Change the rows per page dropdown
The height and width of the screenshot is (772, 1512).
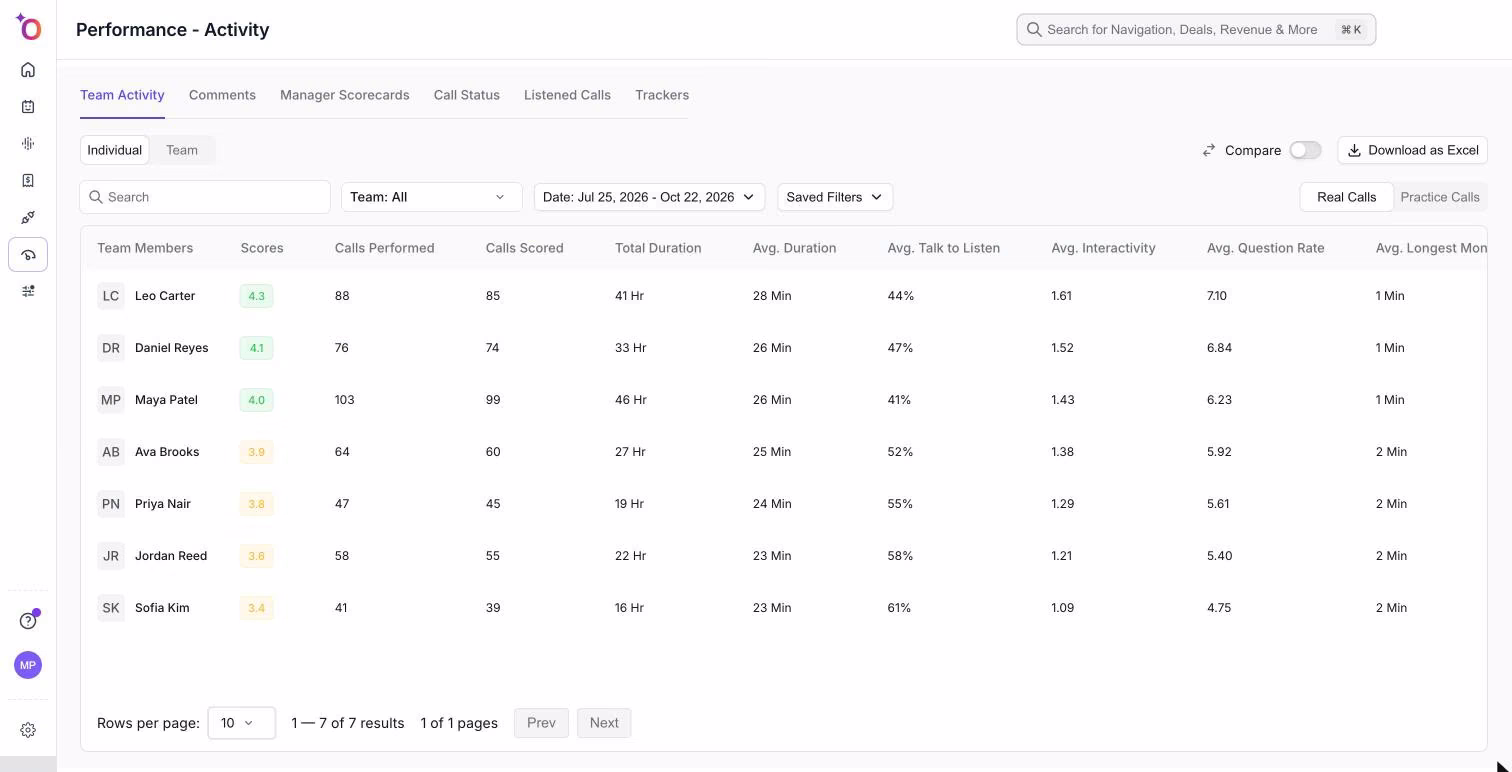point(241,723)
